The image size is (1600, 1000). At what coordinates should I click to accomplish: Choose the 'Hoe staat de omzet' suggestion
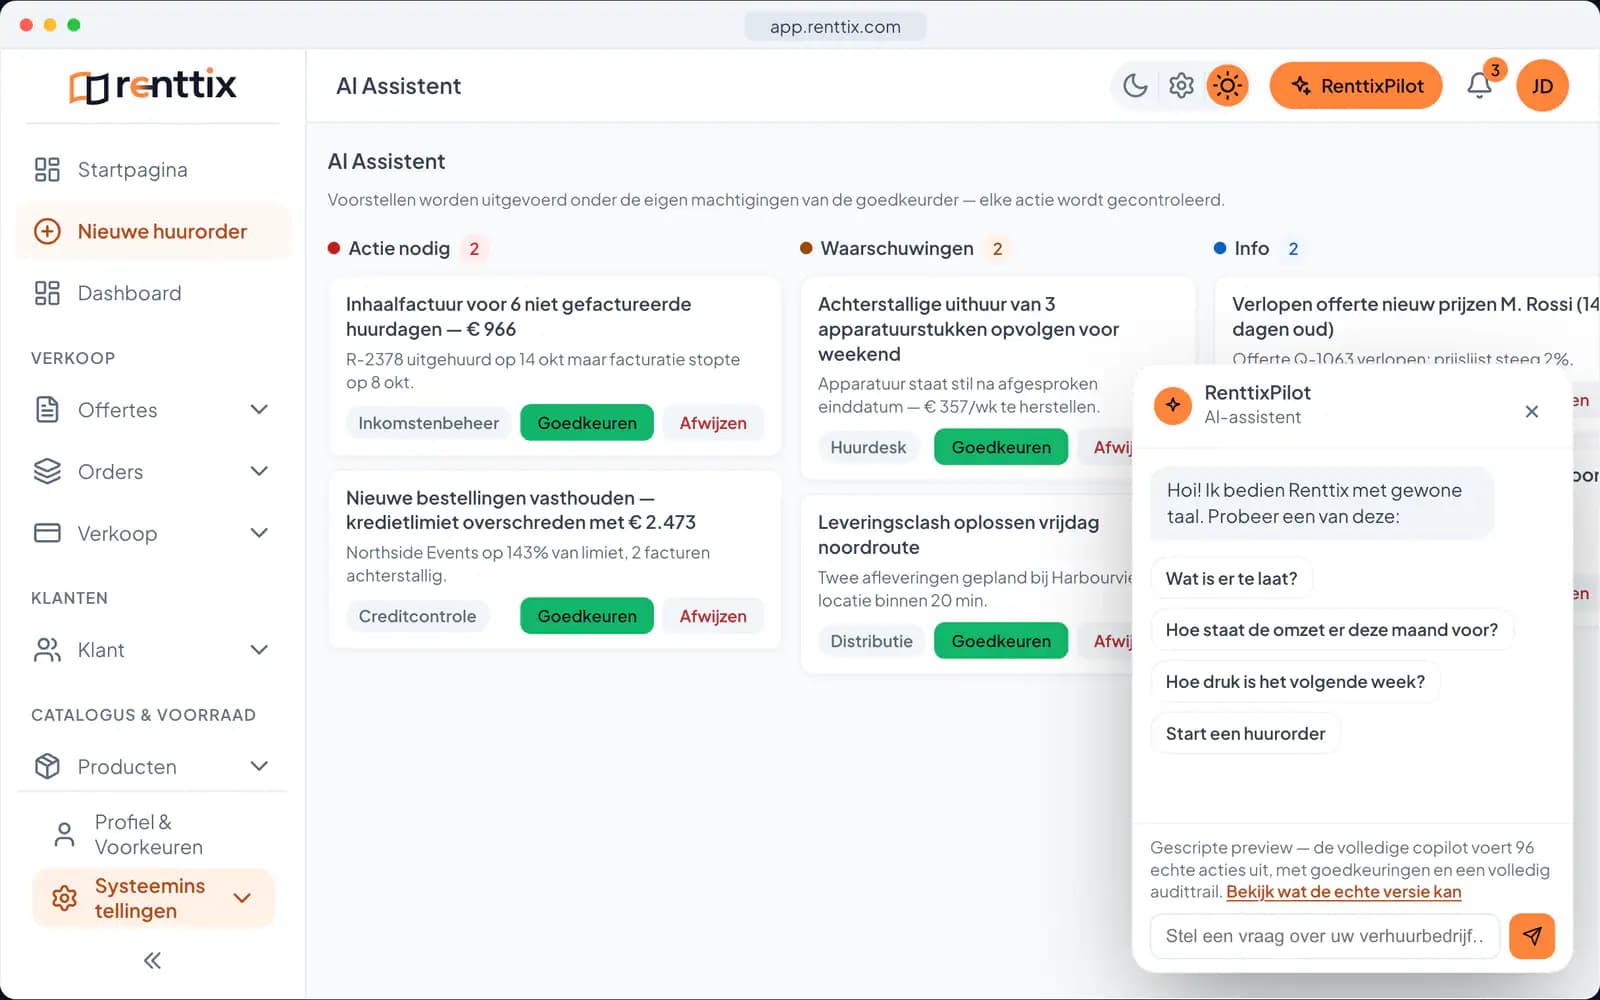click(x=1332, y=630)
